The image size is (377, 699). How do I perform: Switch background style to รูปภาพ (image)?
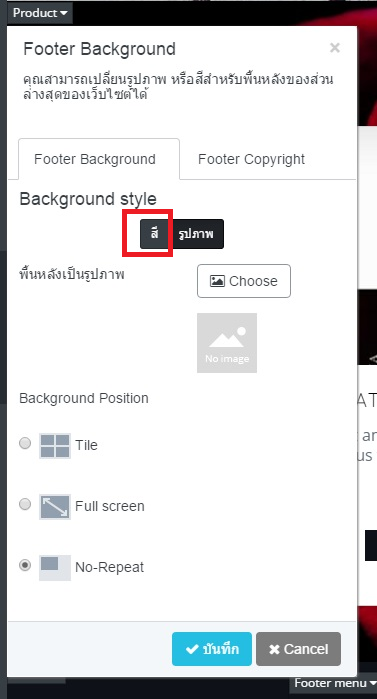pos(197,234)
